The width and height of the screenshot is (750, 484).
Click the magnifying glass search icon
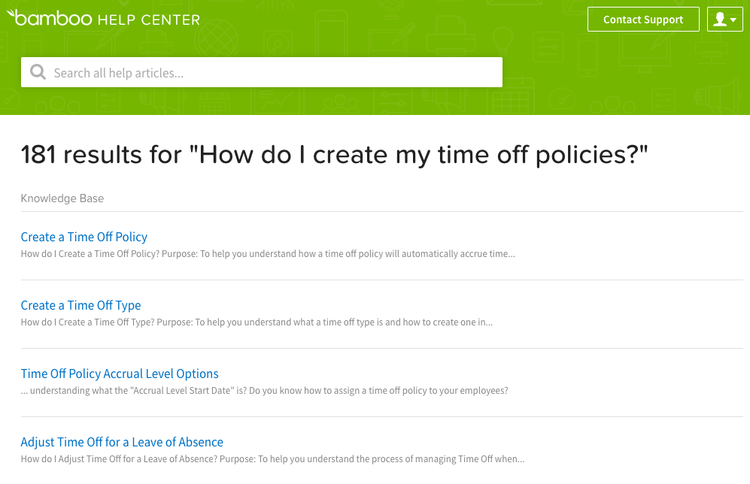click(38, 72)
